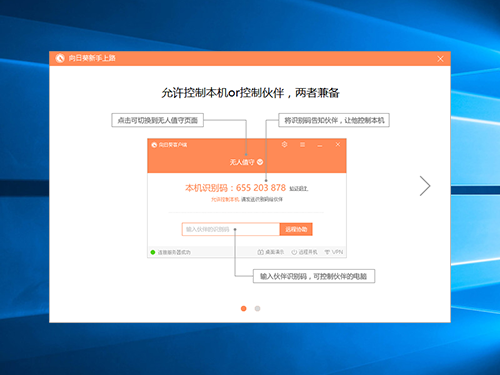Screen dimensions: 500x375
Task: Go to next tutorial page with right arrow
Action: [x=425, y=186]
